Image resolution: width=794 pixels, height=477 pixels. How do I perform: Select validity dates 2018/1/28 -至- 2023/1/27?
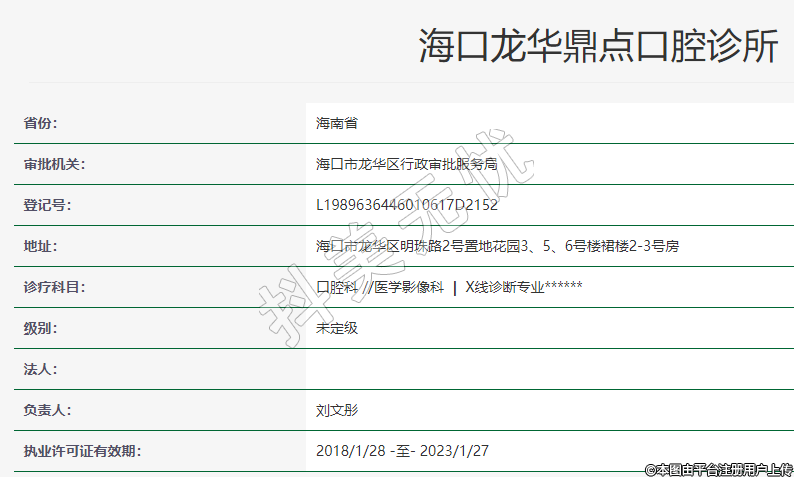[402, 451]
